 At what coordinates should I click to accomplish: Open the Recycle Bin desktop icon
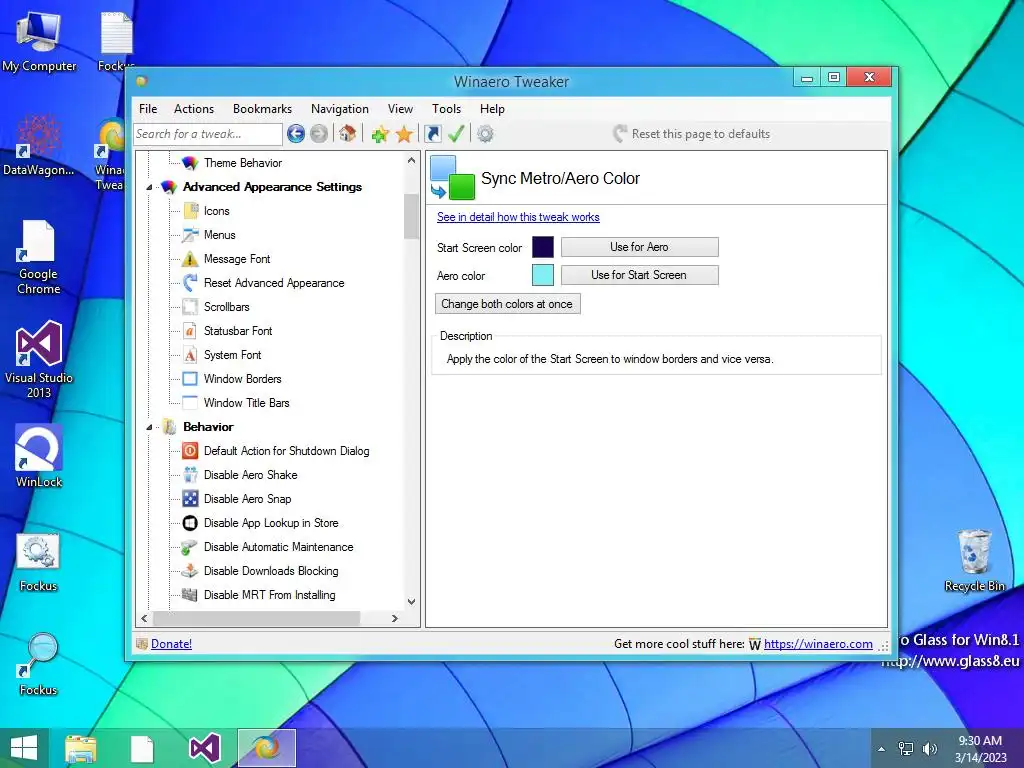(974, 560)
